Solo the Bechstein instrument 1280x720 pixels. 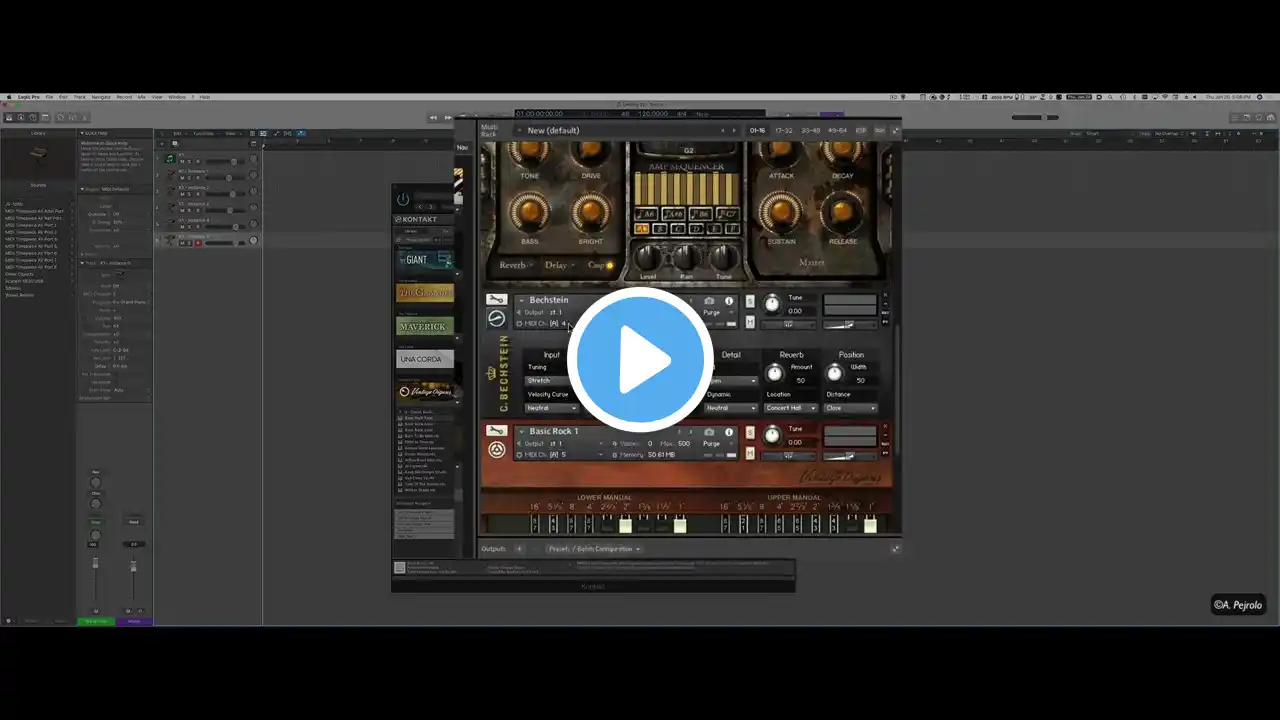(x=750, y=301)
